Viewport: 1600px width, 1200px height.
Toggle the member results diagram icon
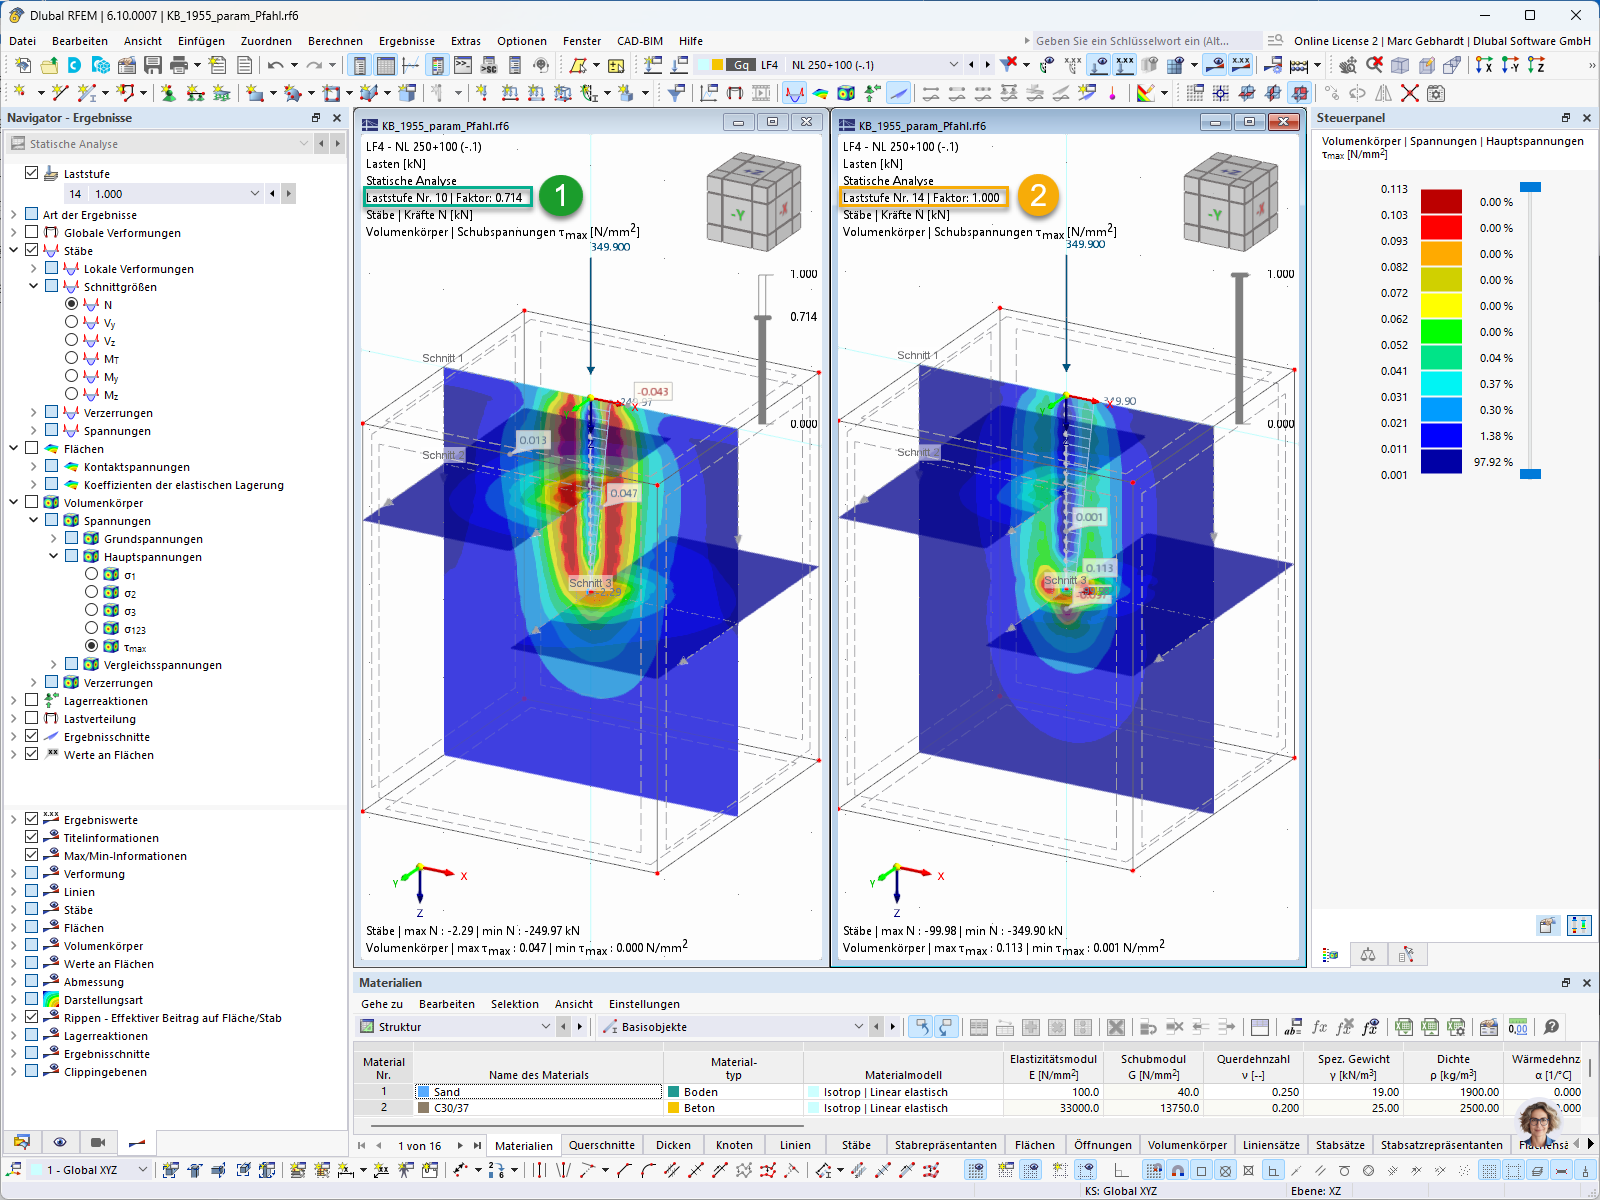point(795,93)
